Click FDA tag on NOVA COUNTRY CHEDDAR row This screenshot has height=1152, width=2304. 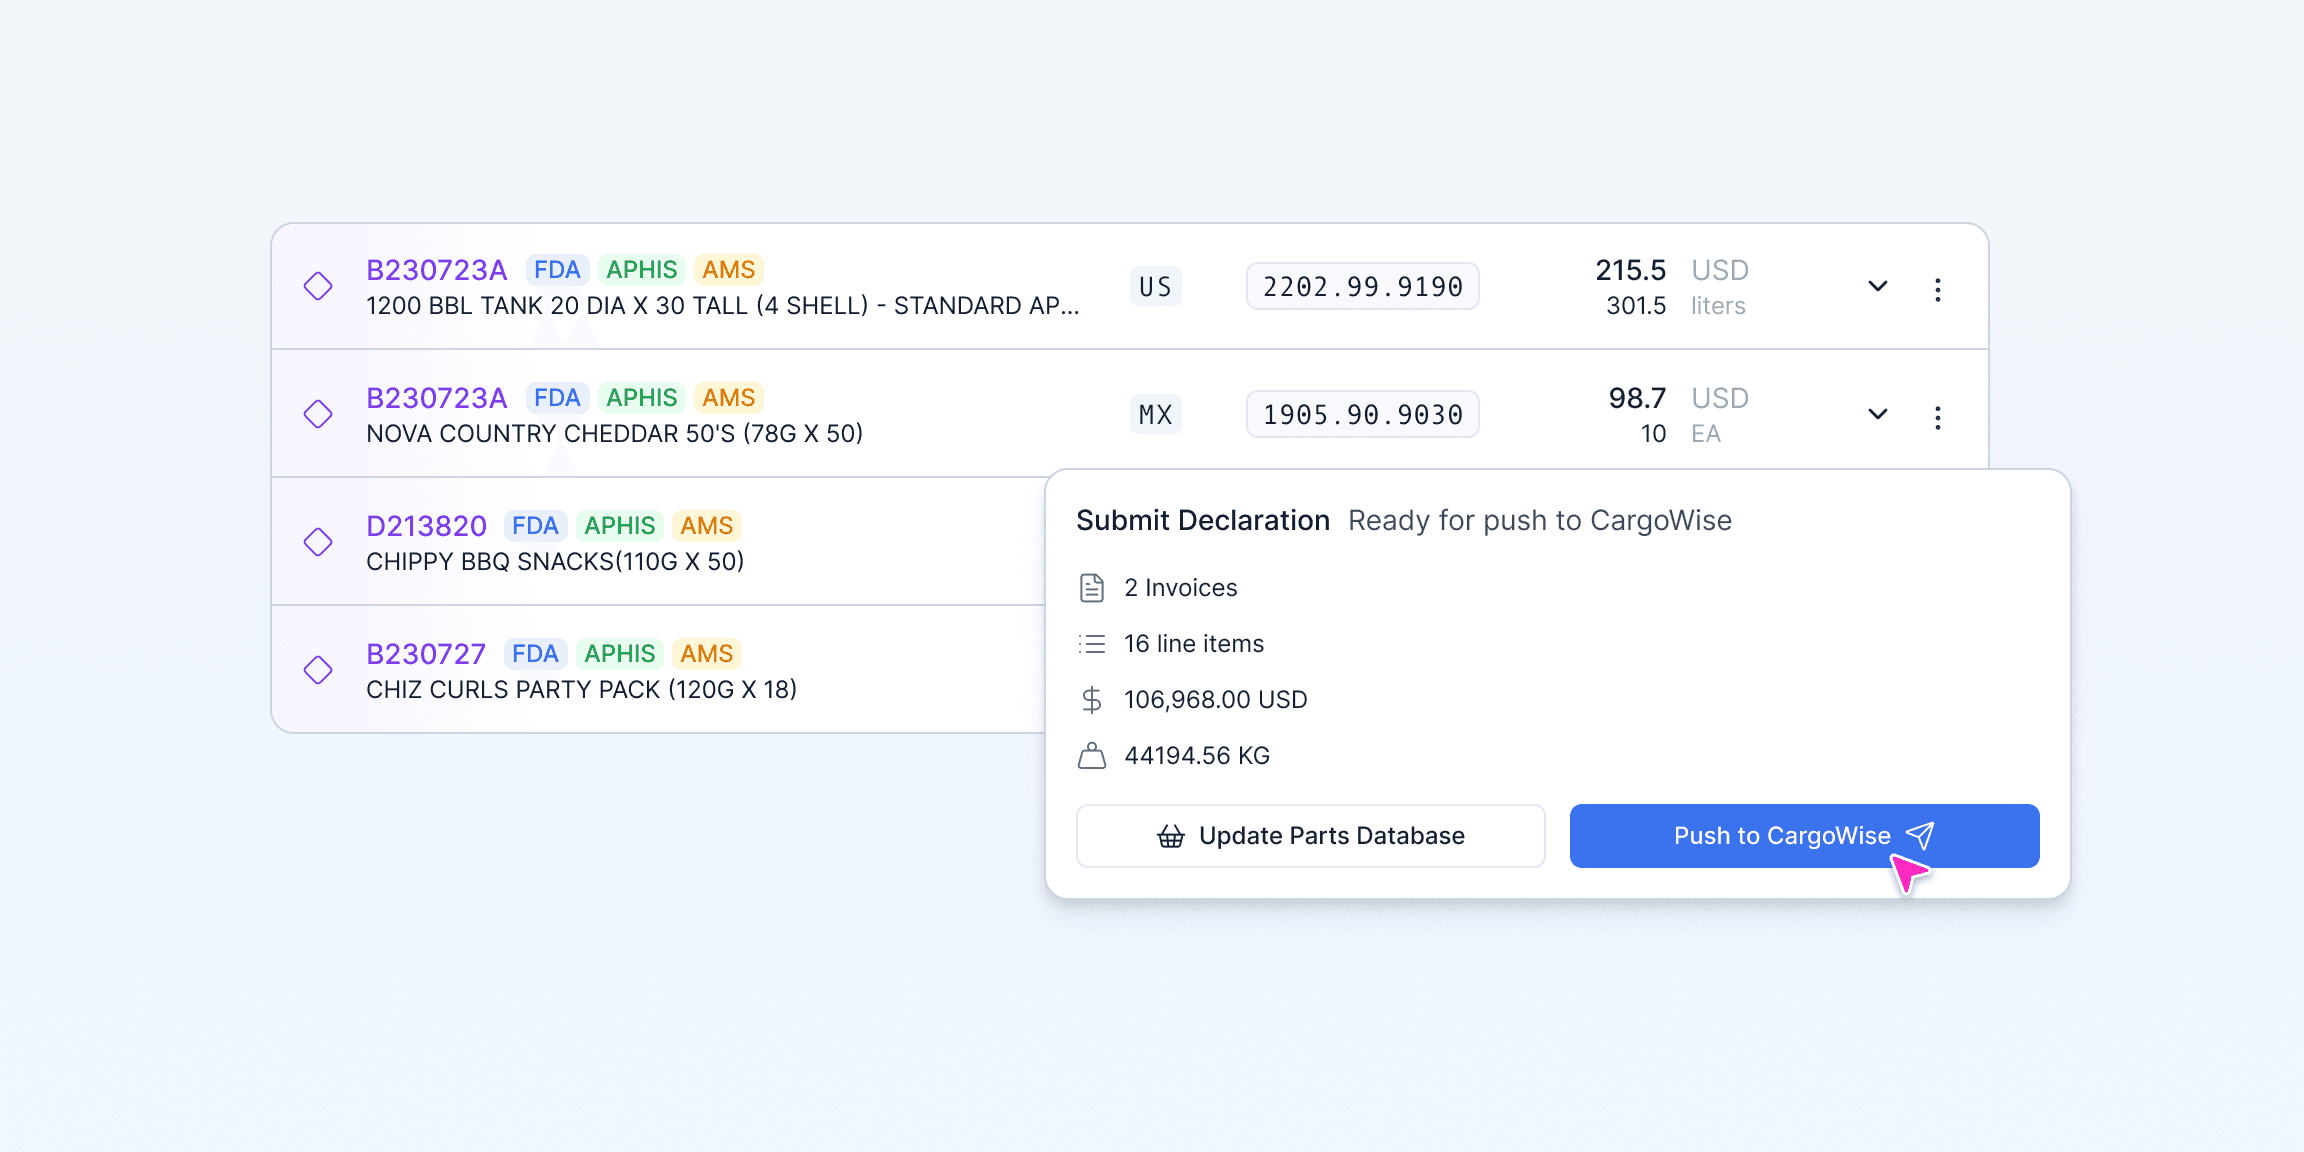(x=557, y=398)
